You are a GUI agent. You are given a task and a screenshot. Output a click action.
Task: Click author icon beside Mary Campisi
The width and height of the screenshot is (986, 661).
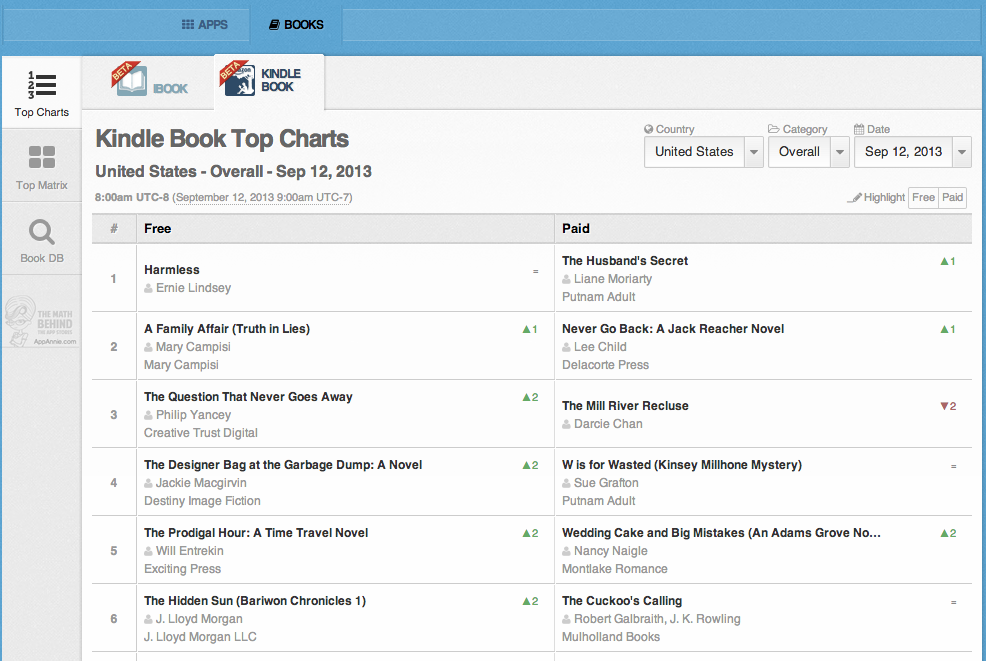[x=148, y=347]
